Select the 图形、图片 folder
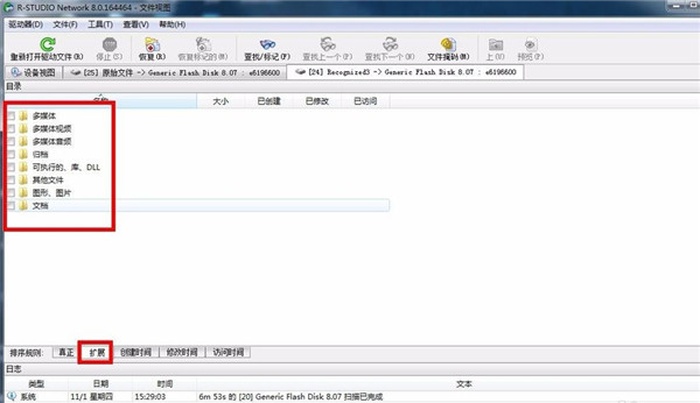The width and height of the screenshot is (700, 403). [x=52, y=193]
